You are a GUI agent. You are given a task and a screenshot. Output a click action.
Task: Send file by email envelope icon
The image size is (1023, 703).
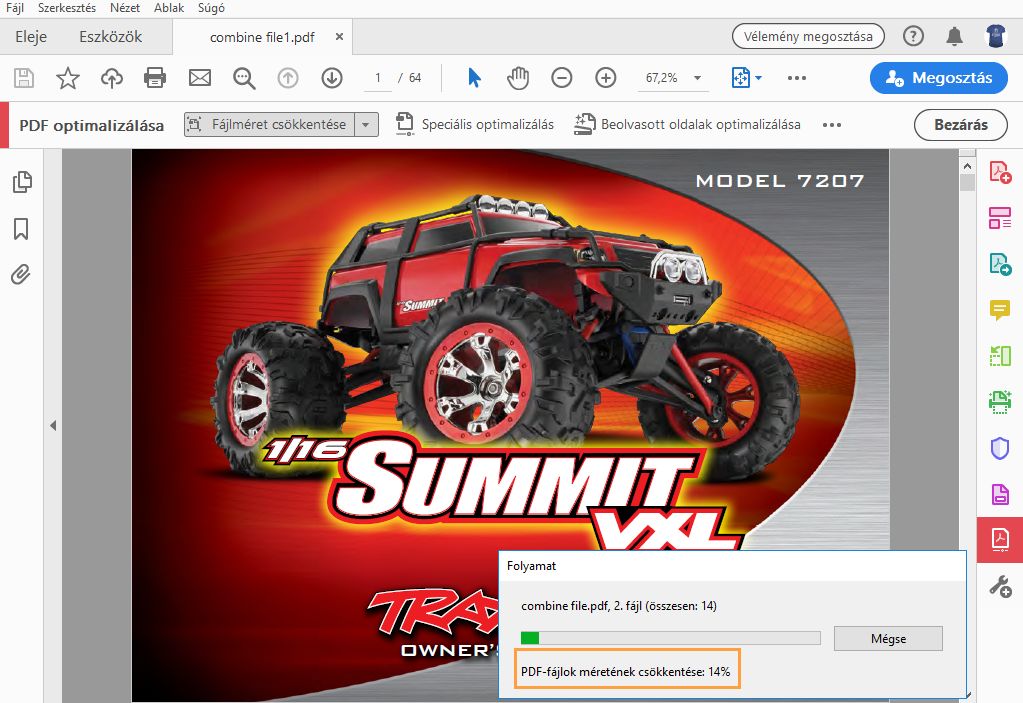click(x=200, y=78)
